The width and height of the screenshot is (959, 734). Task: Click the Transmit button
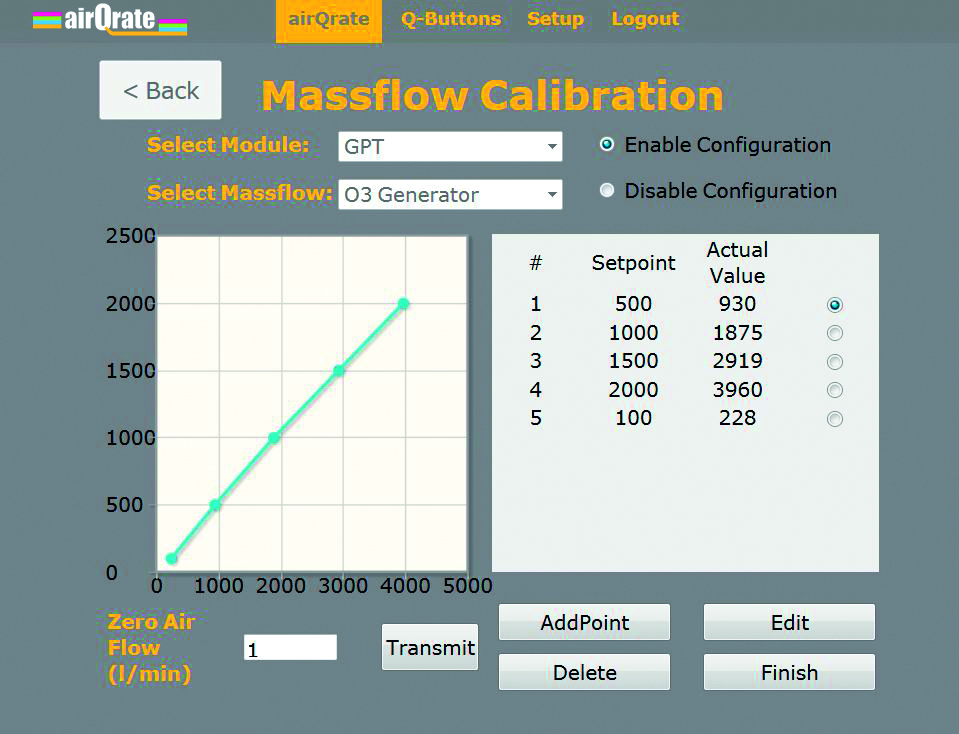point(430,647)
